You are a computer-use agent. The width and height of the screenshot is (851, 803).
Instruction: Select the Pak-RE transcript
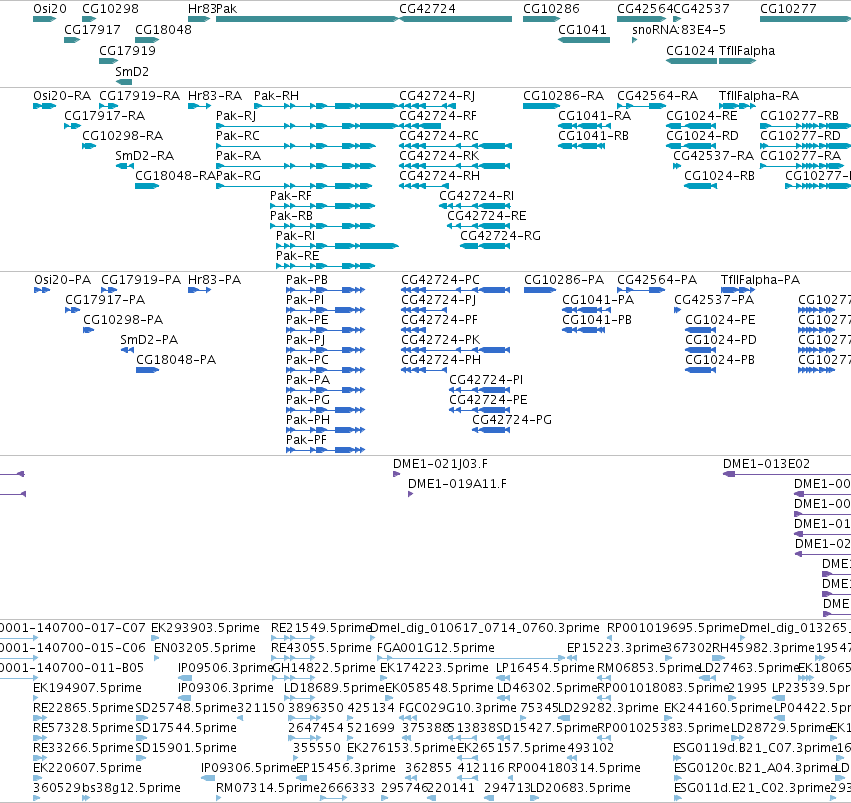tap(326, 266)
